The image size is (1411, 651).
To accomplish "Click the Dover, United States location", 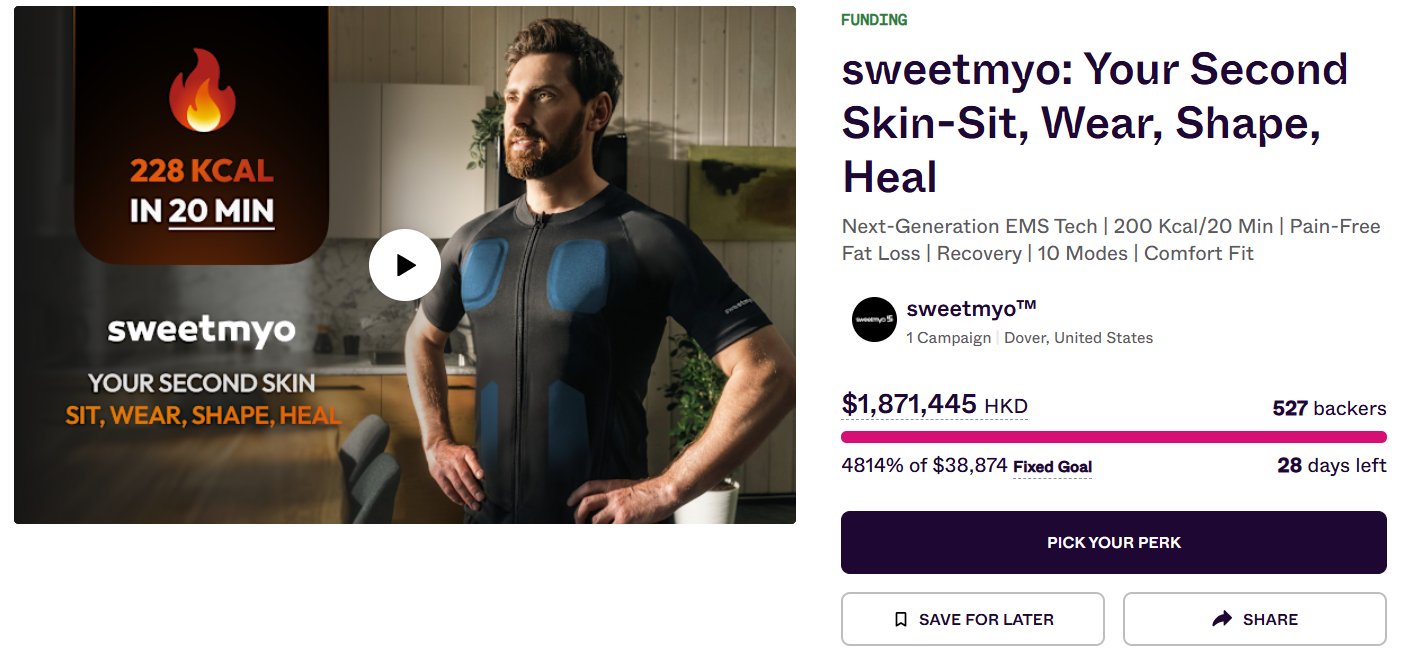I will pos(1078,338).
